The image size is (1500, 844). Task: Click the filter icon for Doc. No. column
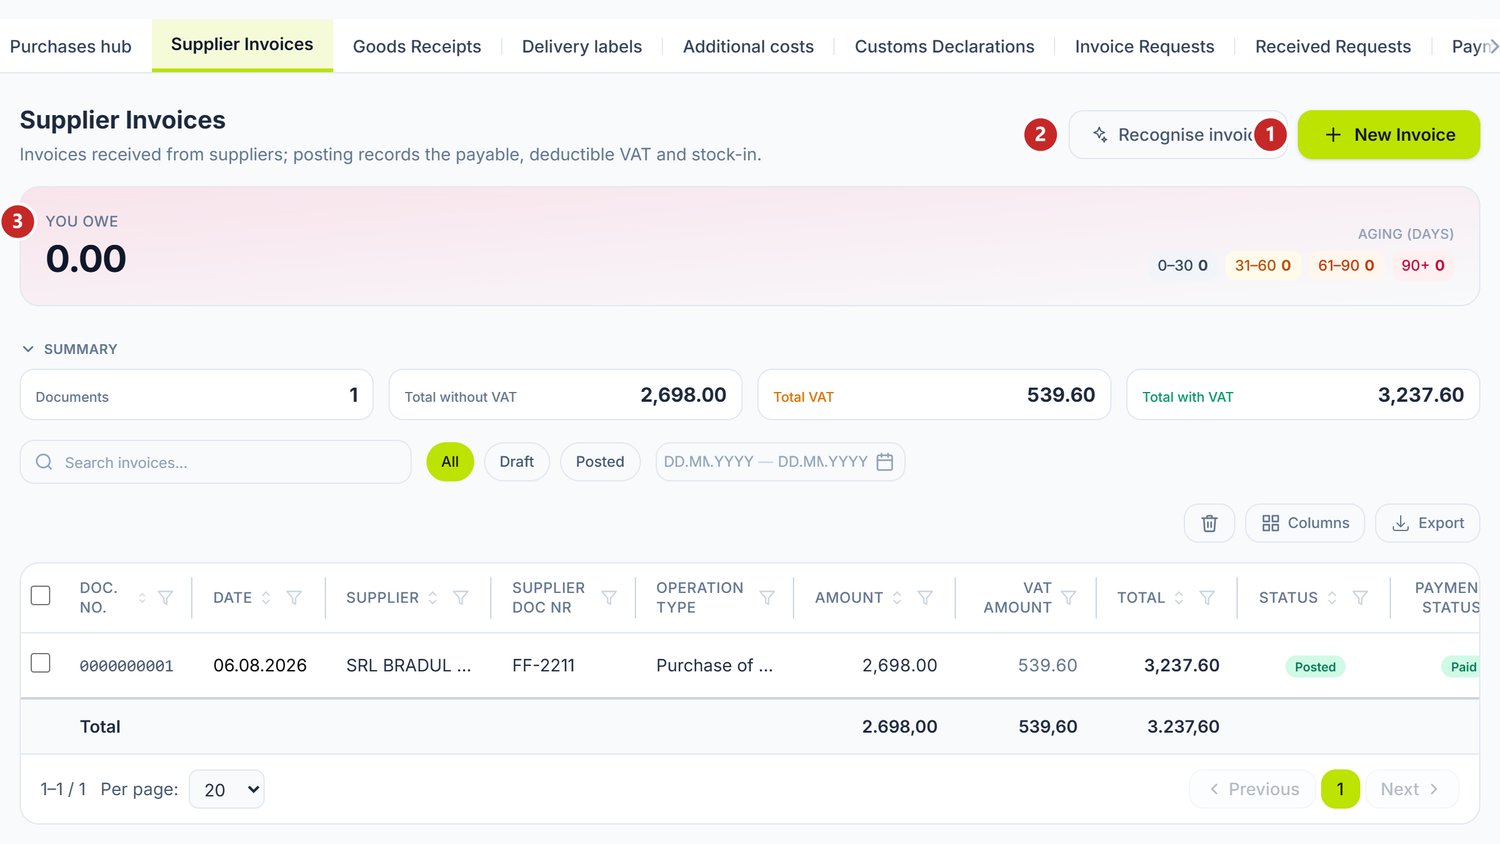click(166, 598)
